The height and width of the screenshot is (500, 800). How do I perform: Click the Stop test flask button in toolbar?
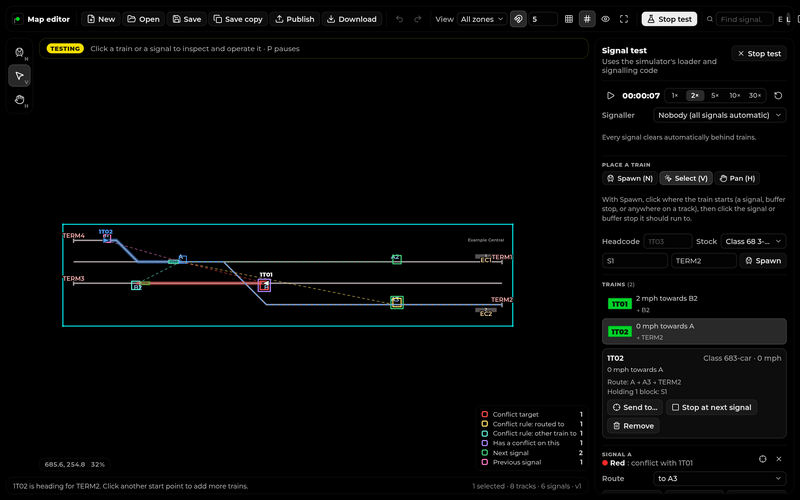[669, 19]
